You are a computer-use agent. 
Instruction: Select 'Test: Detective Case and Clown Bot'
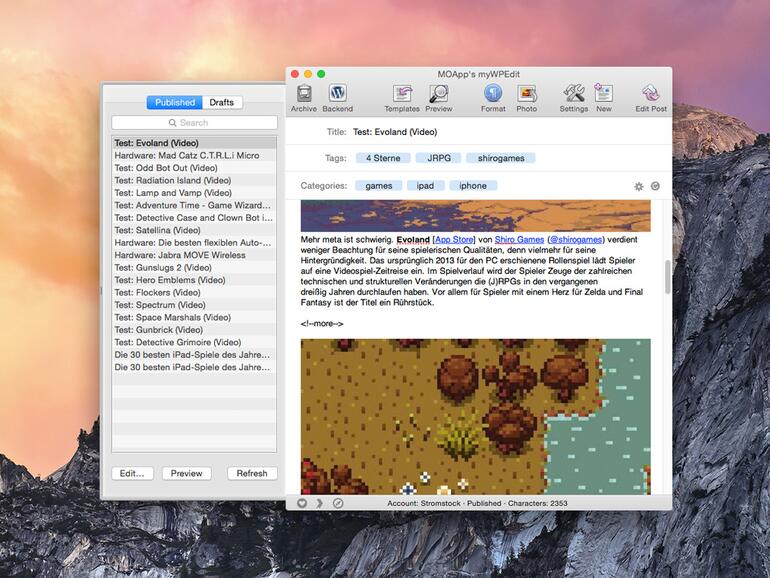(194, 218)
